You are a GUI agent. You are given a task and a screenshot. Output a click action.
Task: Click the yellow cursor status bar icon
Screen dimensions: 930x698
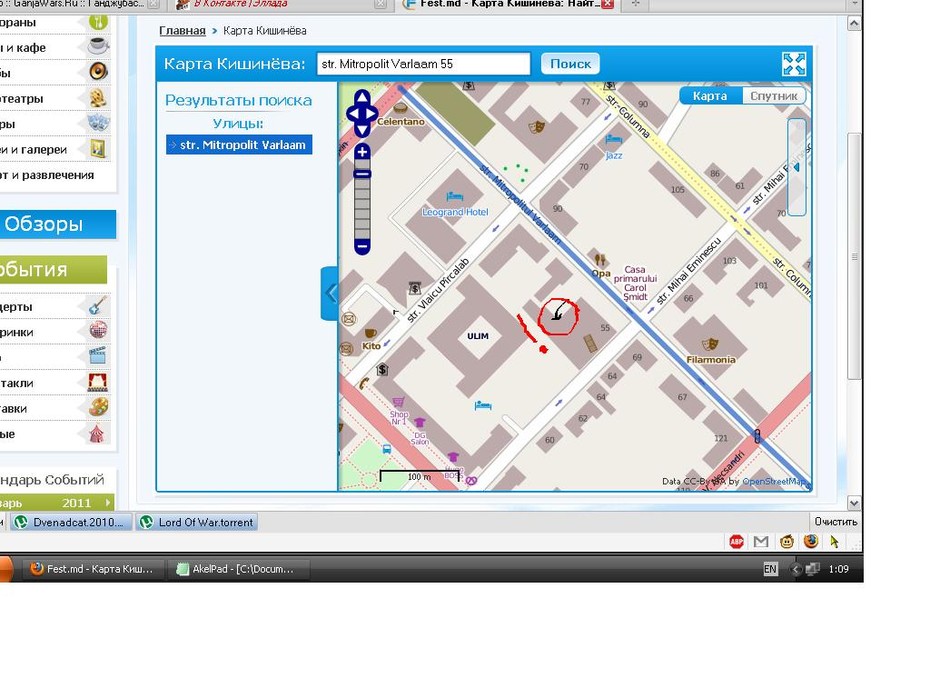(x=835, y=541)
